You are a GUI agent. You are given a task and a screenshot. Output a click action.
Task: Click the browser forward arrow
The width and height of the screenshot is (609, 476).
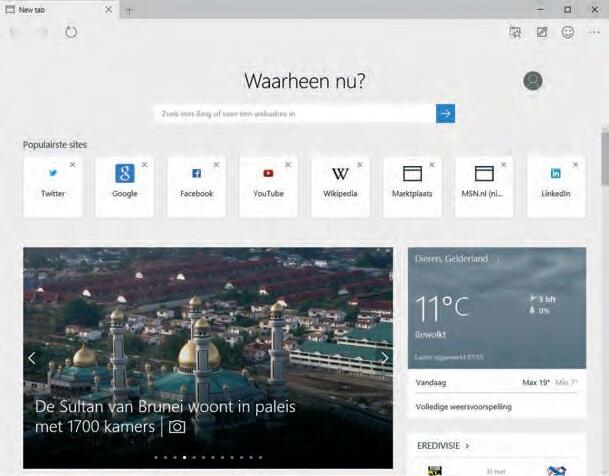(x=43, y=32)
